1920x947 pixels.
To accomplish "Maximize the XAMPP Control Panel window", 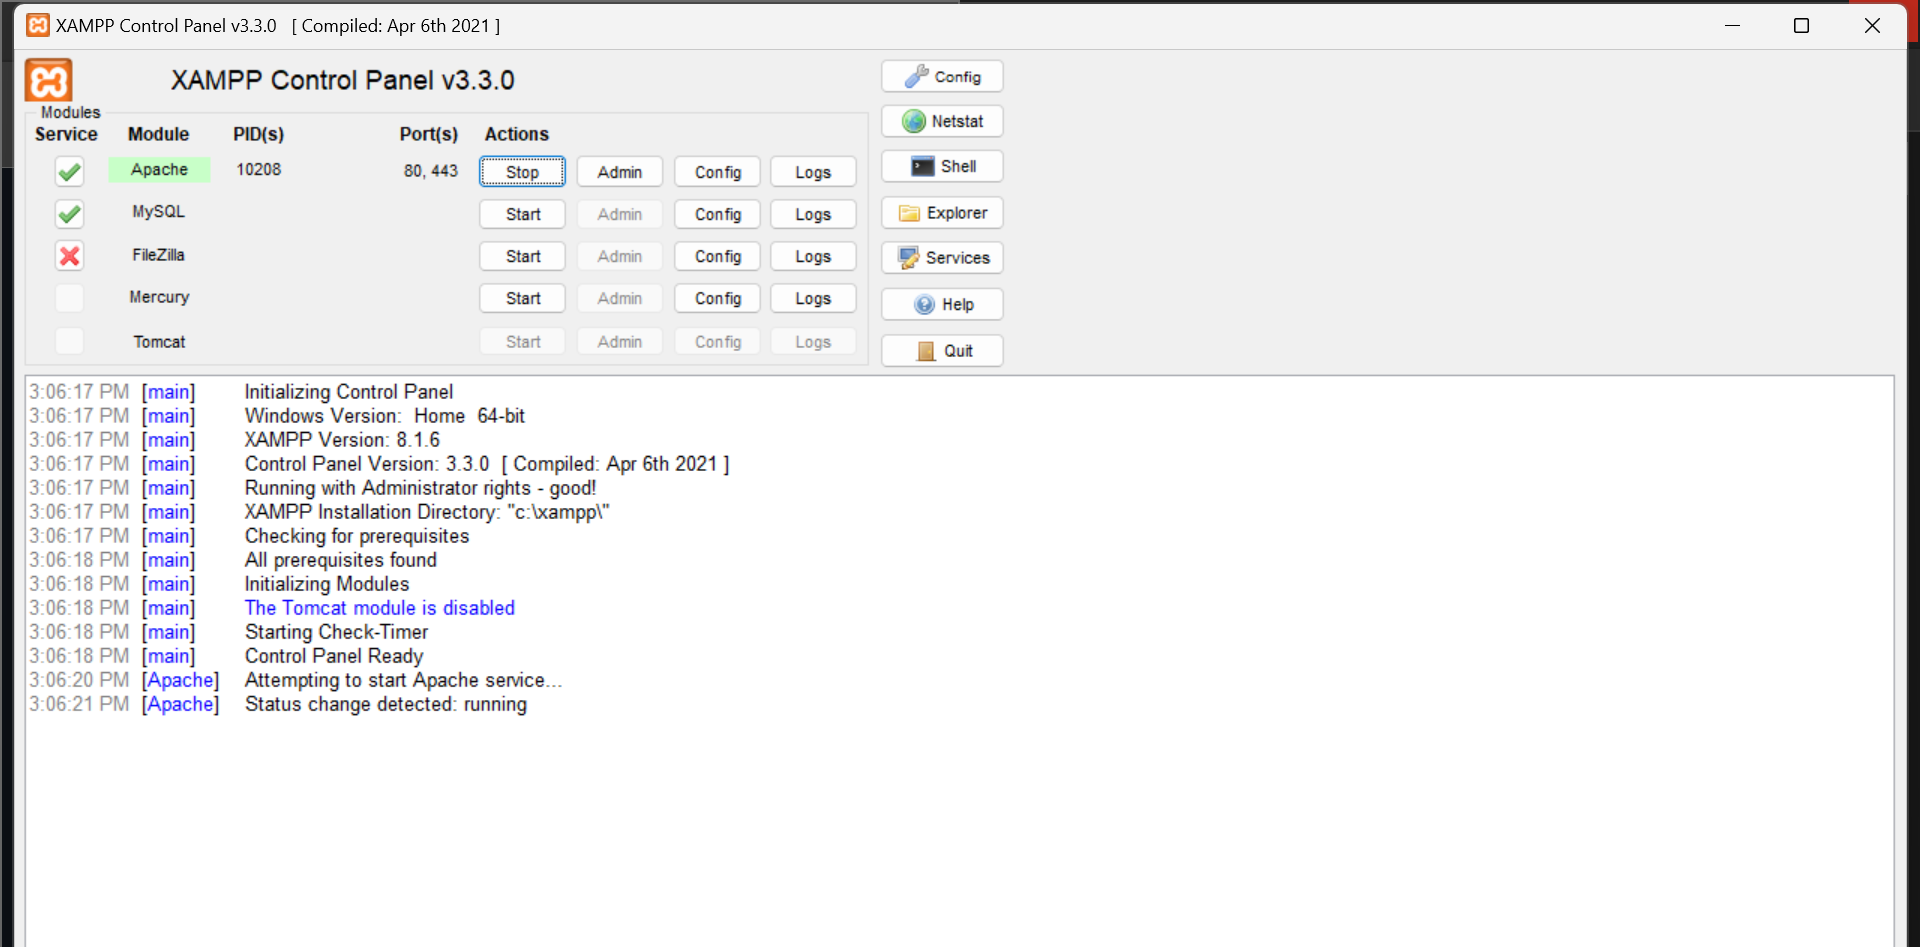I will coord(1801,26).
